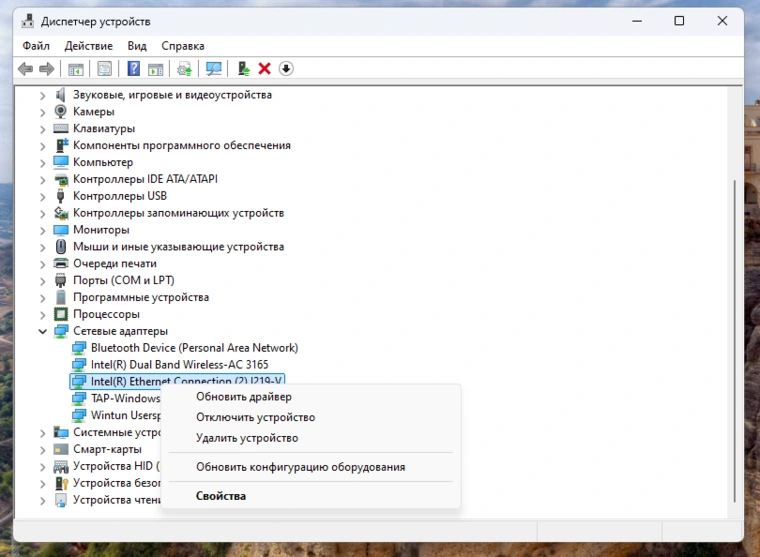
Task: Click the USB plug icon of Контроллеры USB
Action: tap(61, 196)
